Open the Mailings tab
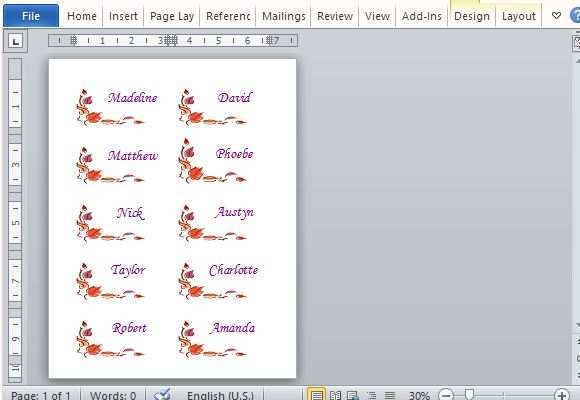Viewport: 580px width, 400px height. (x=284, y=16)
